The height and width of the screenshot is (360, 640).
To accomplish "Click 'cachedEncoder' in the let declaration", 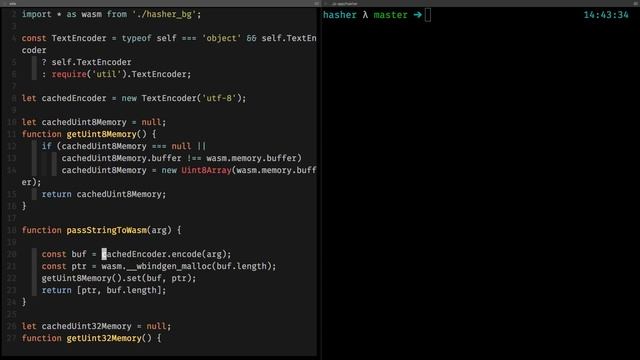I will click(x=74, y=98).
